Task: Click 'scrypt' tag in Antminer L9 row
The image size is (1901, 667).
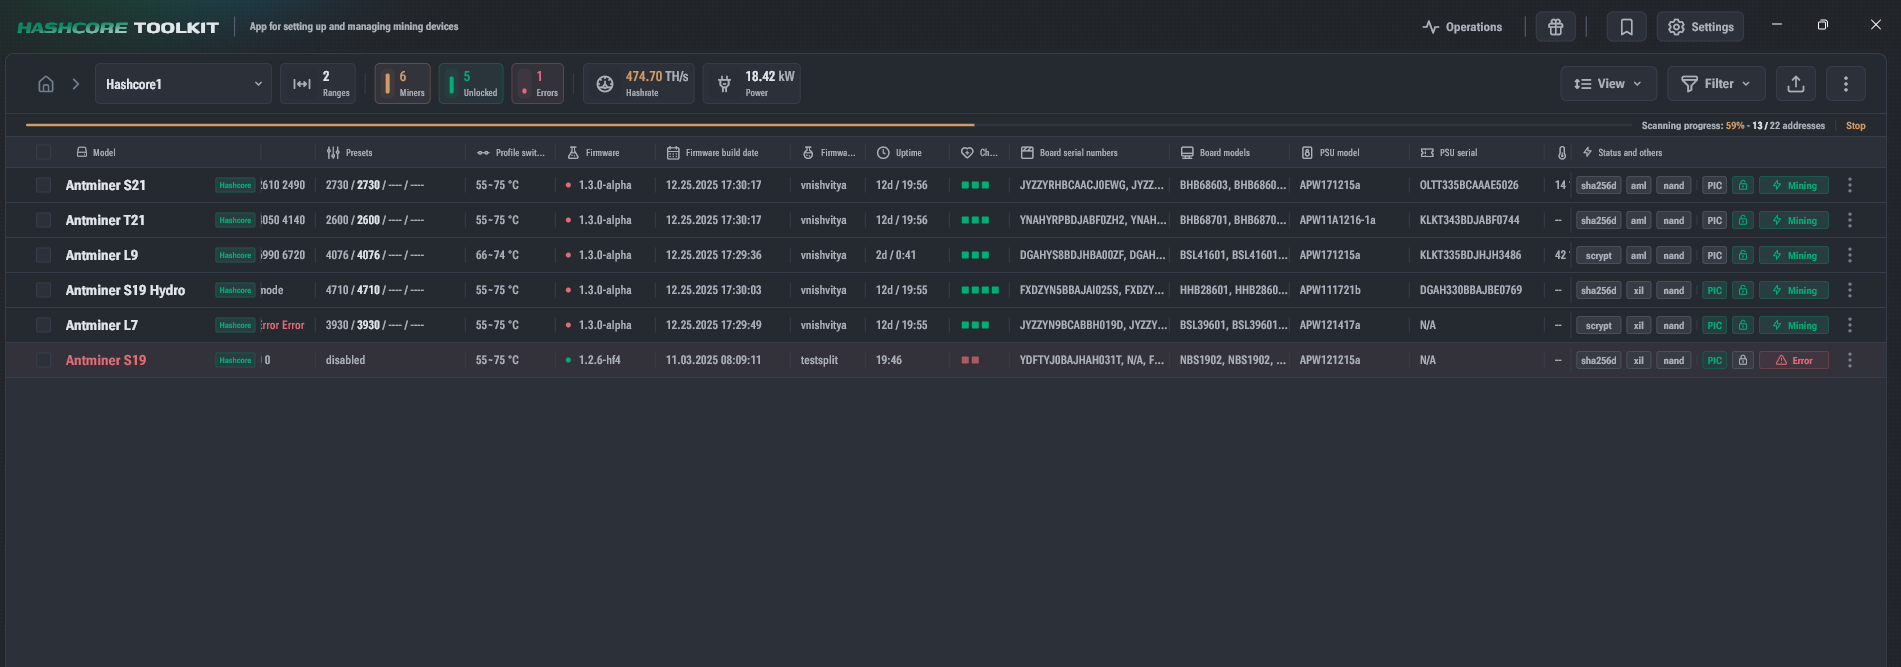Action: coord(1598,255)
